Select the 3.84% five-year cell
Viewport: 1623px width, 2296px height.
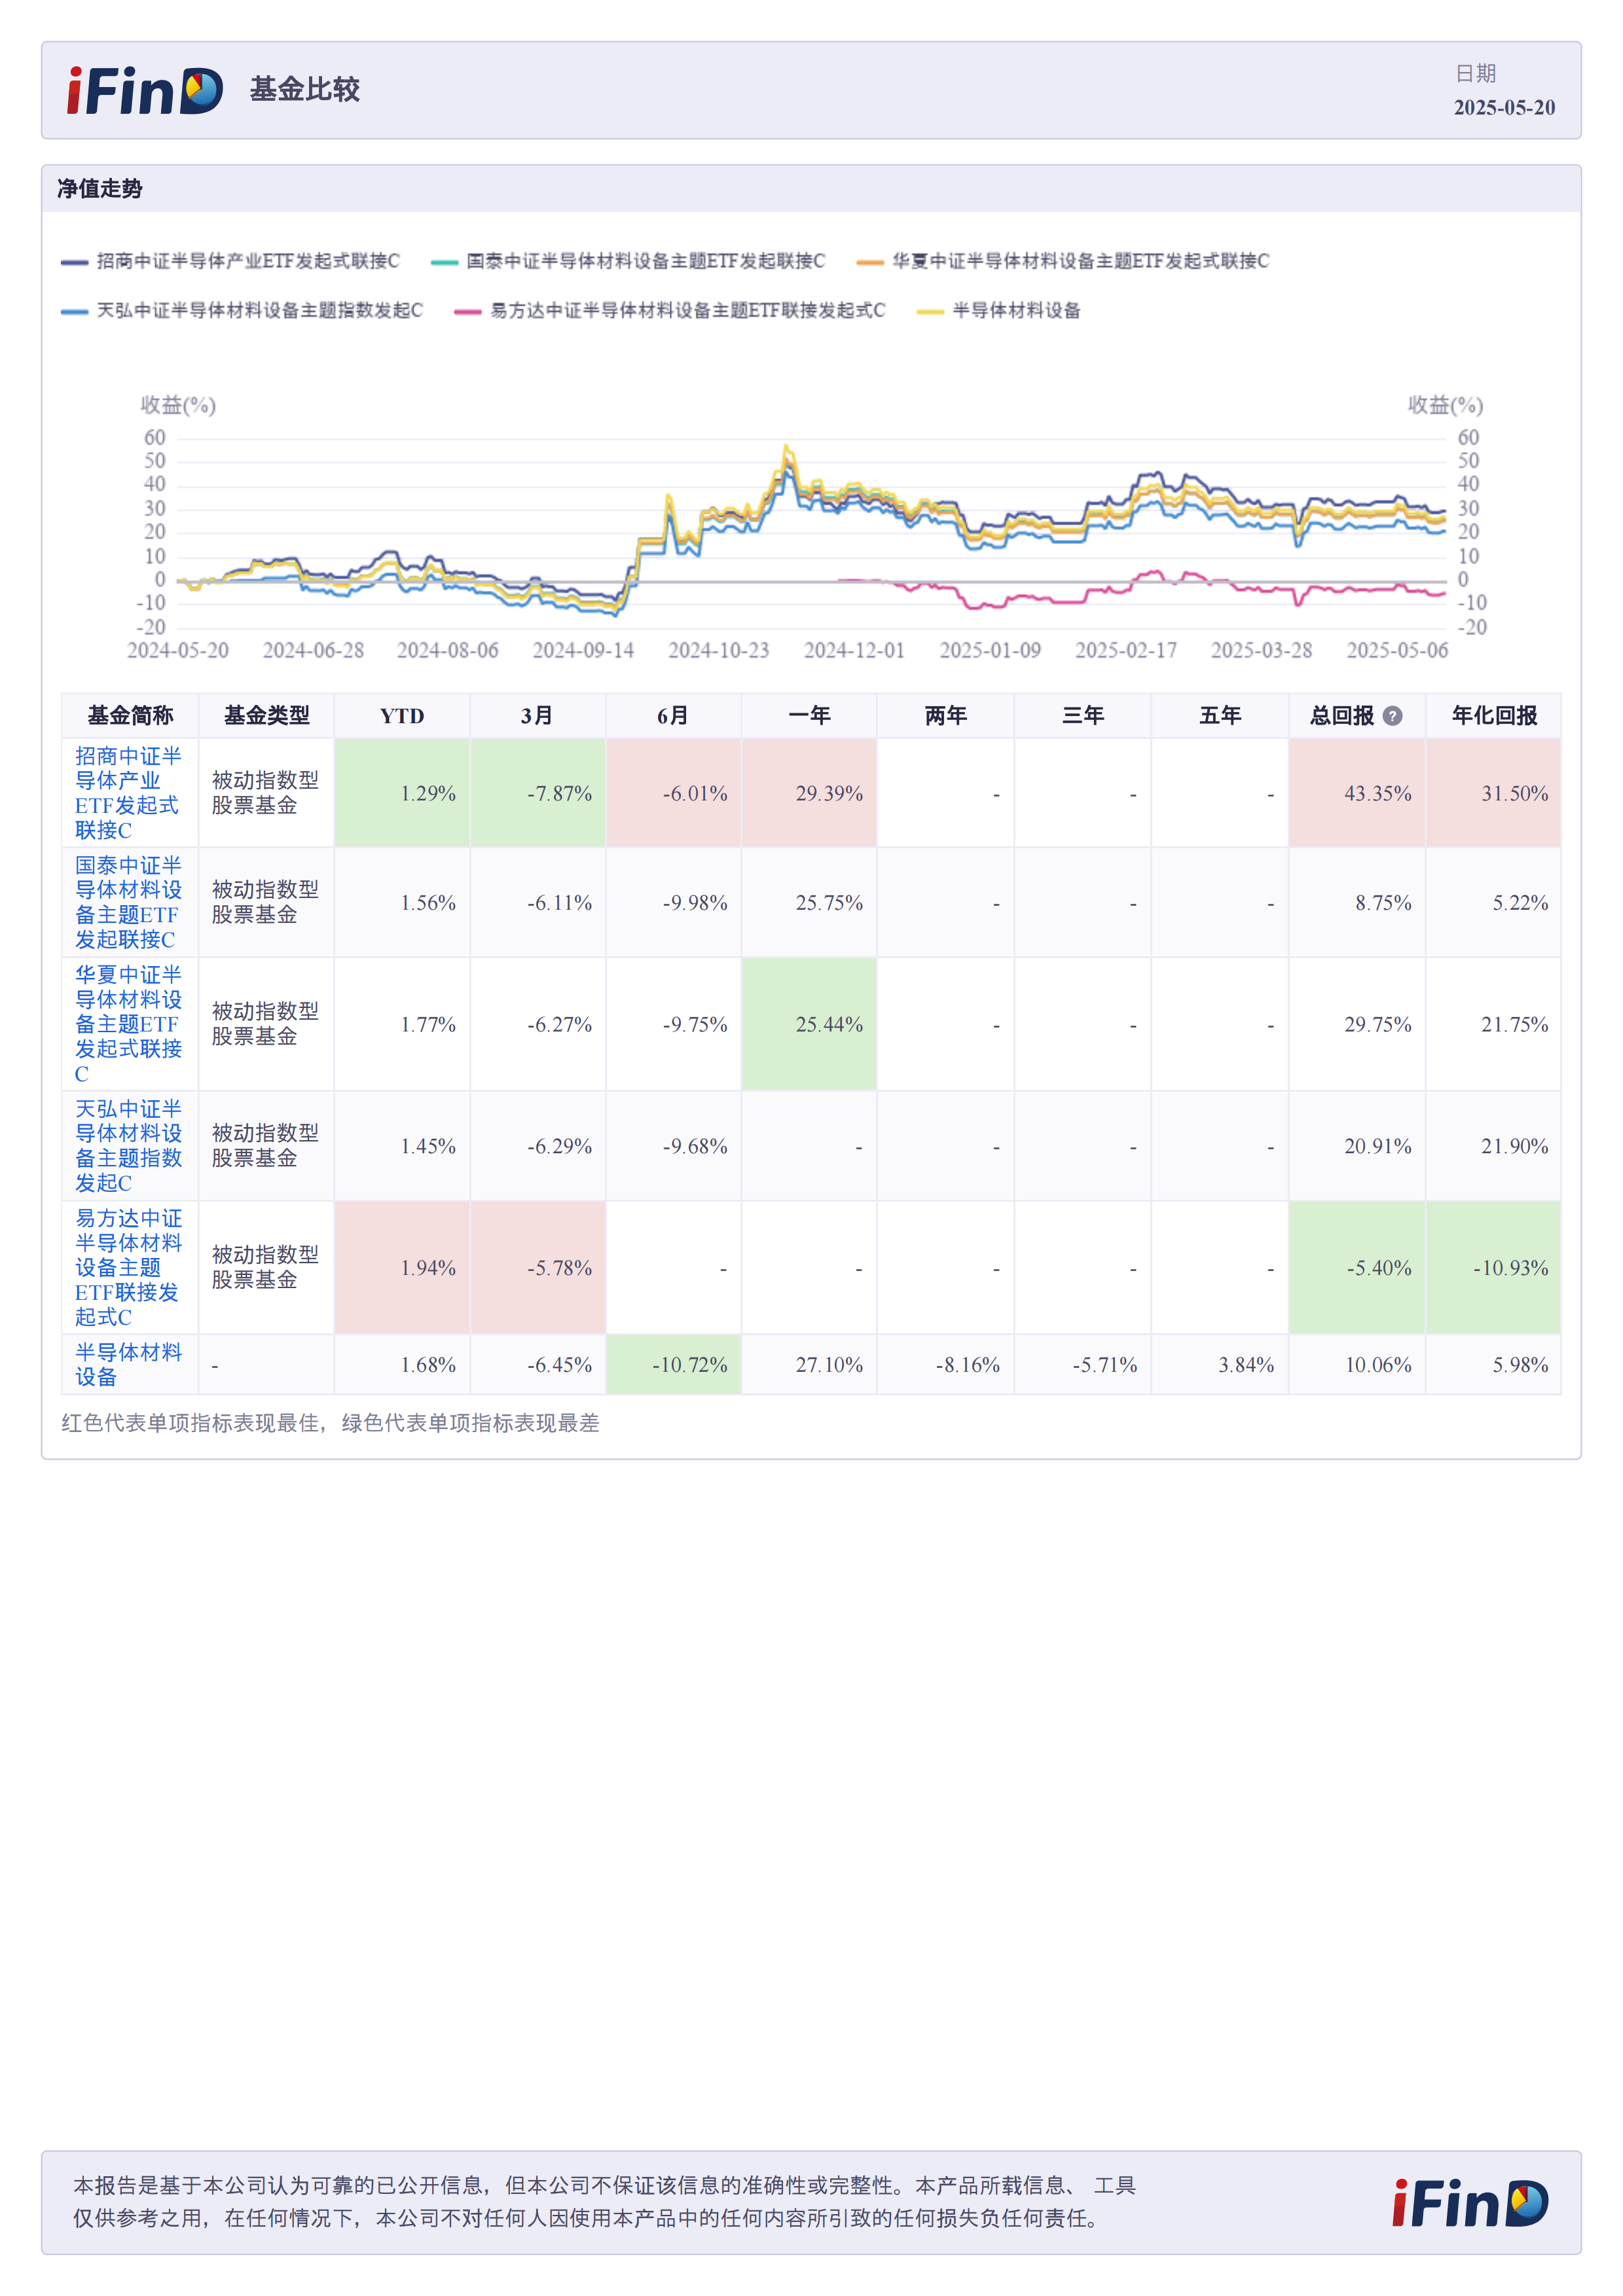pyautogui.click(x=1220, y=1365)
